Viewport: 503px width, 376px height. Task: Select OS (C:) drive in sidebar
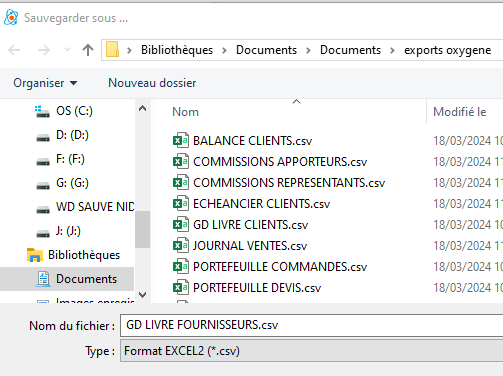pos(74,111)
